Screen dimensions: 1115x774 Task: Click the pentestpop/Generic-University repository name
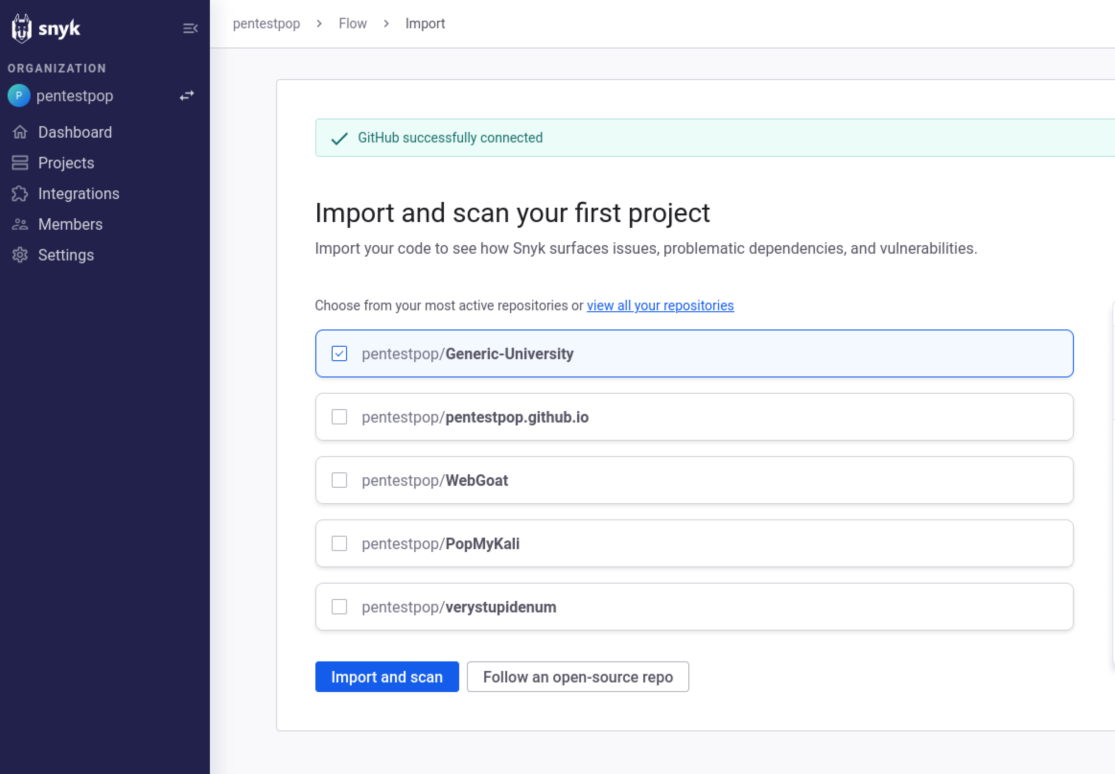click(x=467, y=354)
